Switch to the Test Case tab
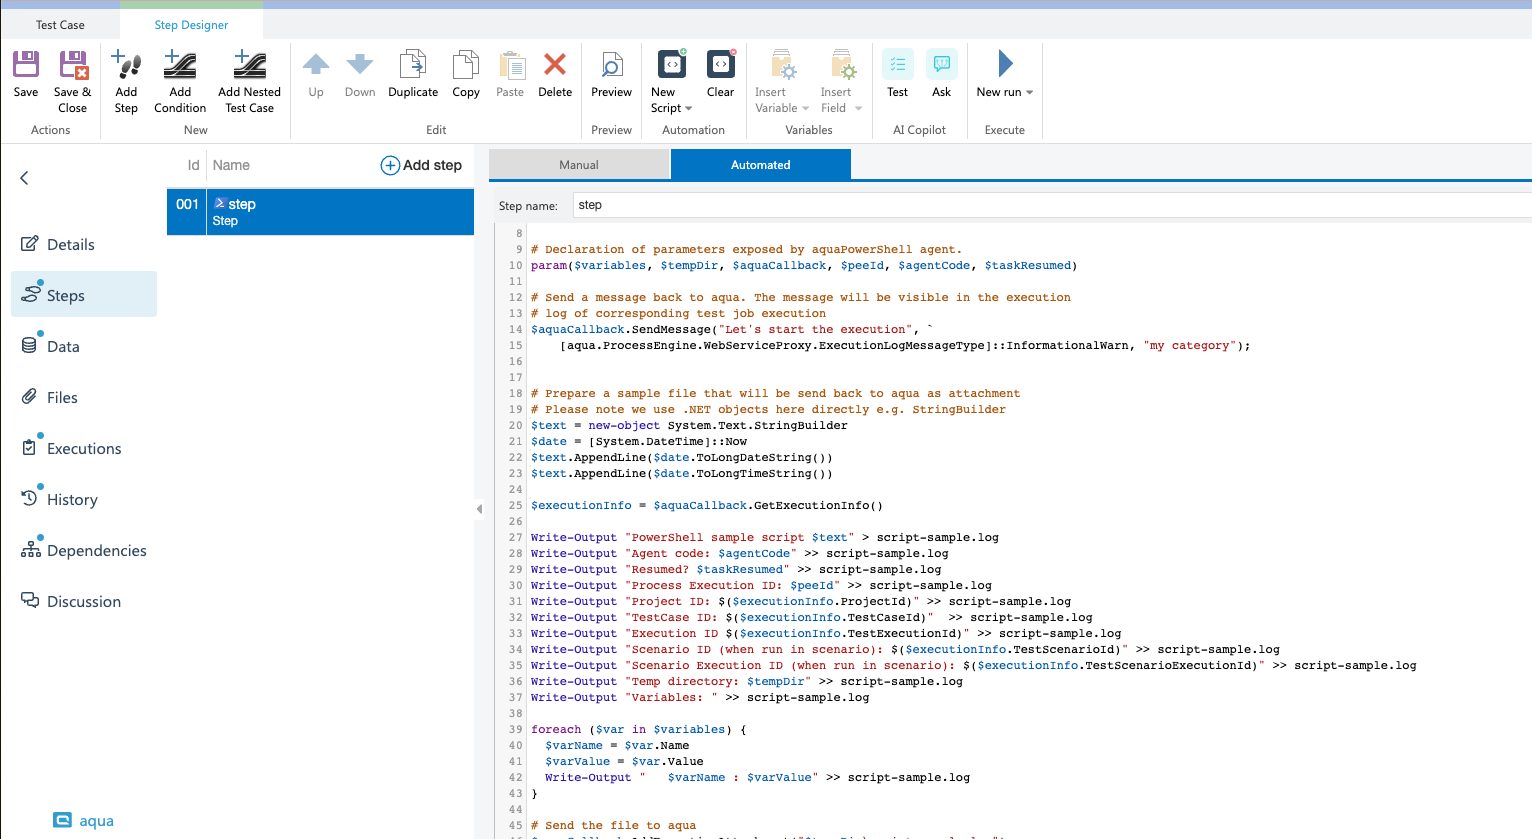This screenshot has height=839, width=1532. tap(60, 24)
